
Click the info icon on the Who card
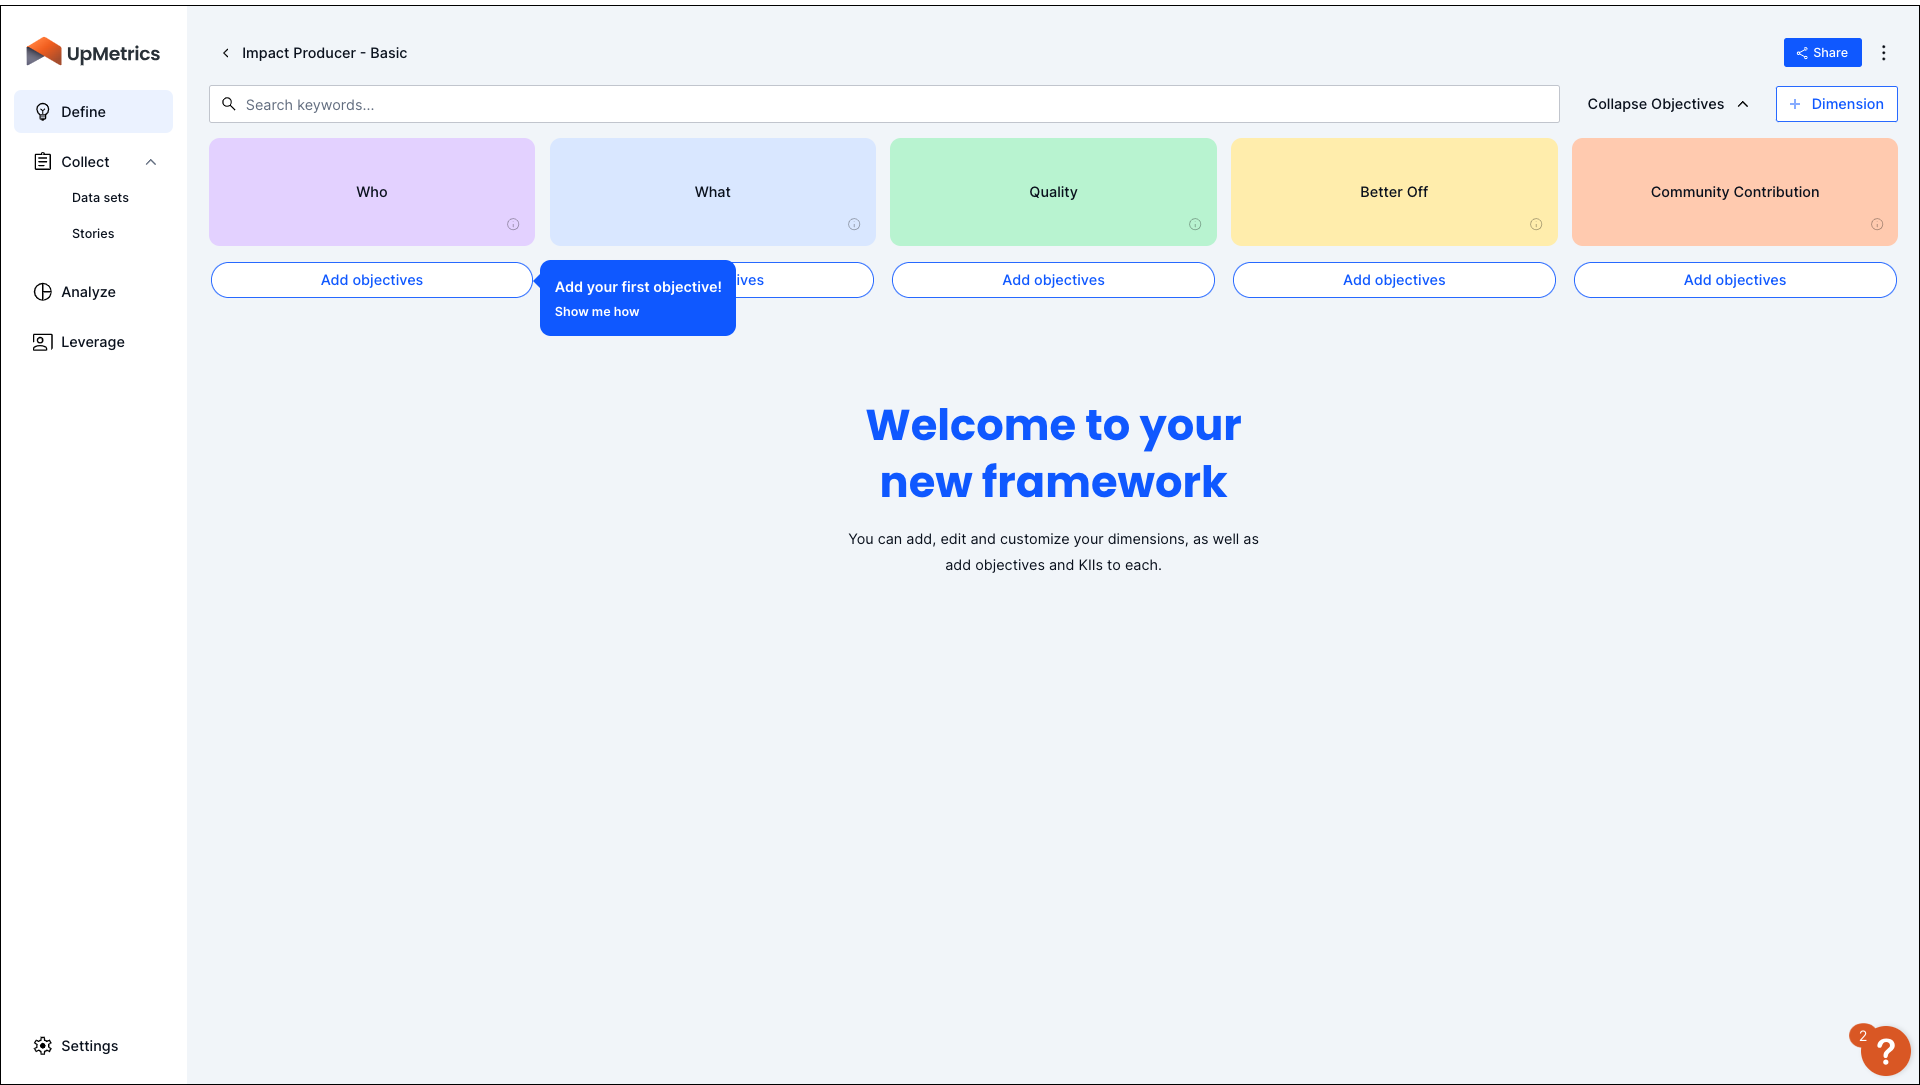pos(513,224)
